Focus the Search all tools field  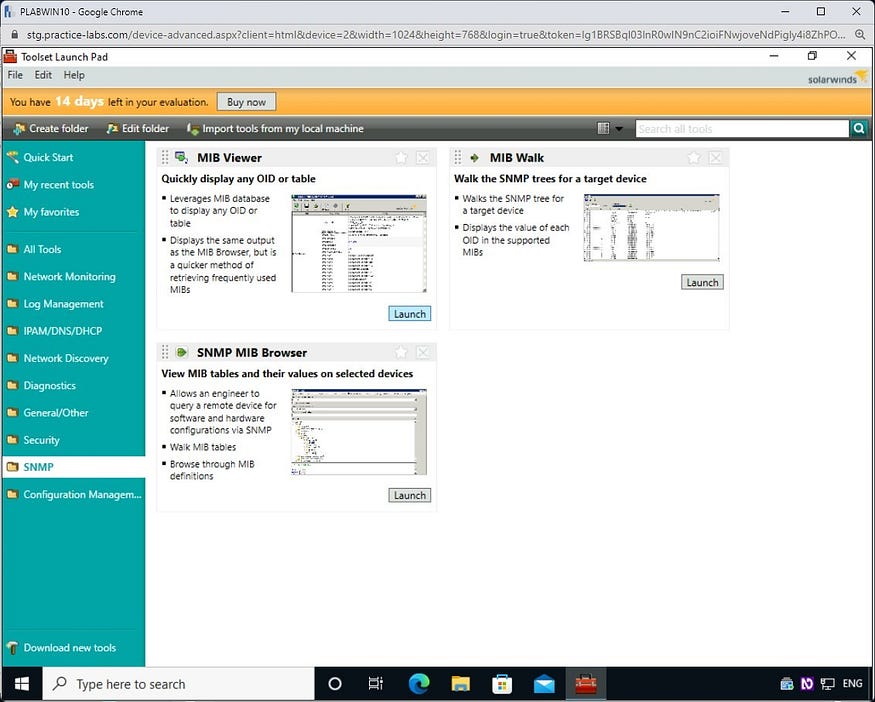(x=742, y=129)
